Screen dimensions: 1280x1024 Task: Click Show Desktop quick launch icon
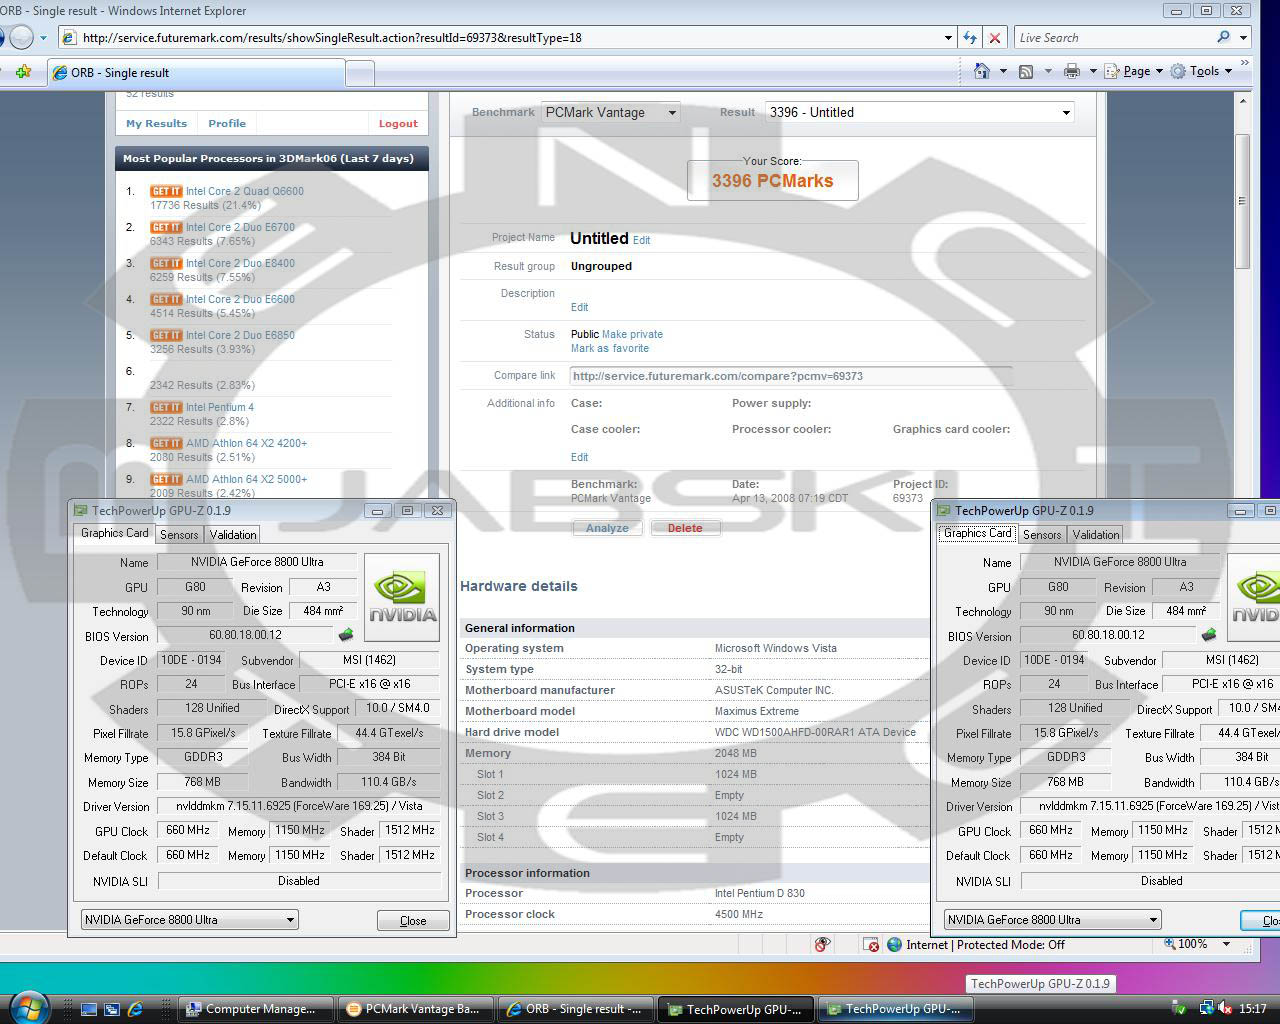tap(89, 1009)
